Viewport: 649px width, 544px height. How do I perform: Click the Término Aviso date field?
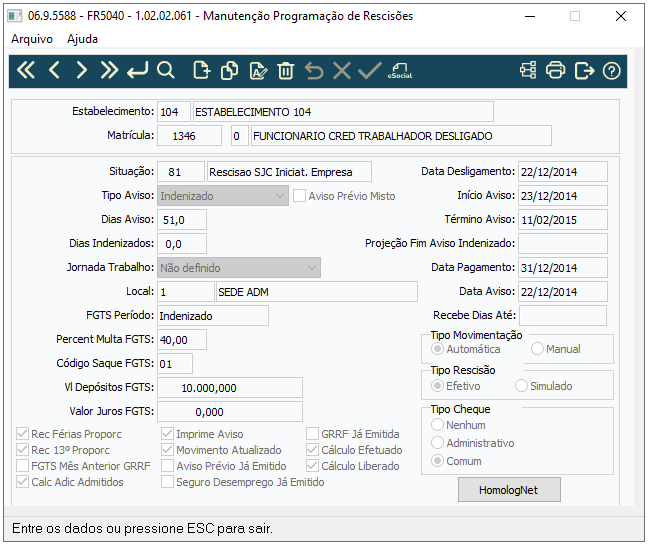tap(563, 220)
